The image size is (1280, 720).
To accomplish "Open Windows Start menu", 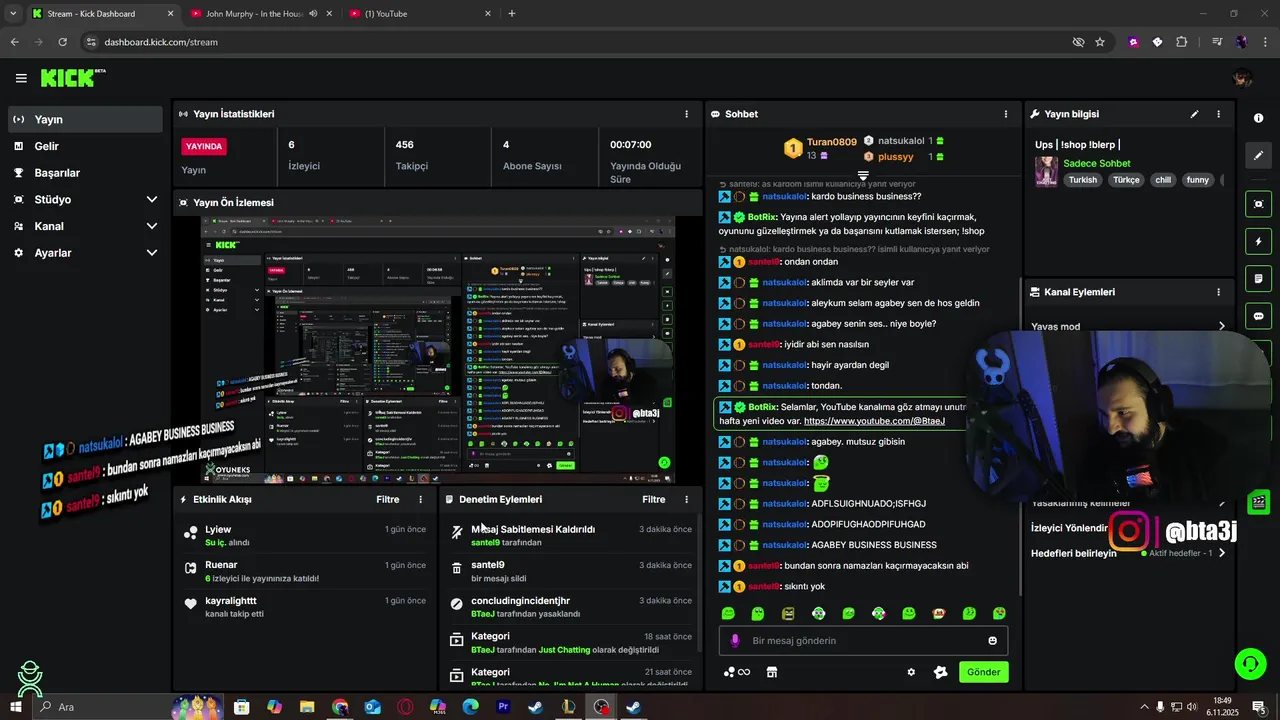I will pos(16,707).
